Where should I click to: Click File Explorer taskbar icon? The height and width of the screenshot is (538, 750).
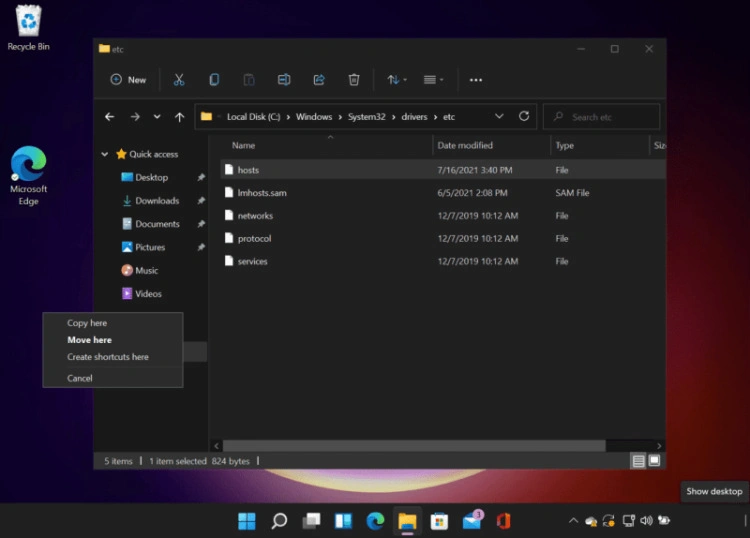[408, 521]
